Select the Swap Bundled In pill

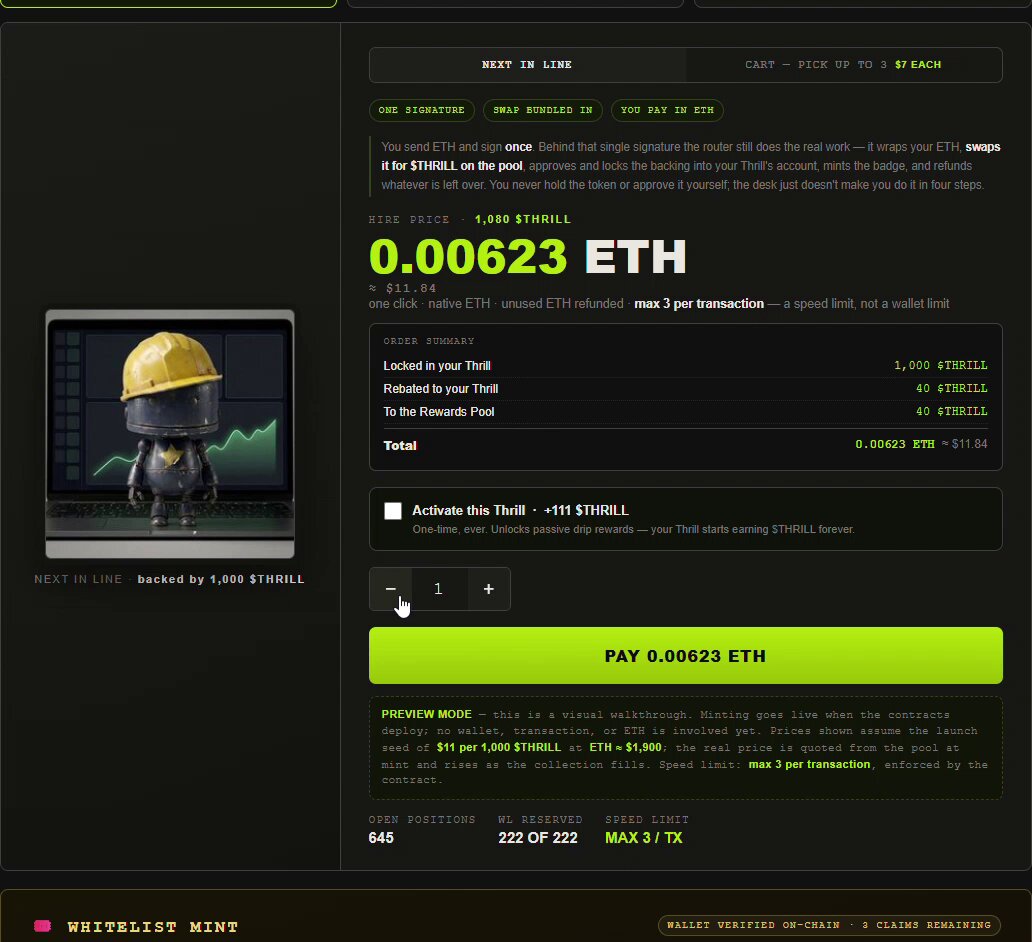[542, 110]
